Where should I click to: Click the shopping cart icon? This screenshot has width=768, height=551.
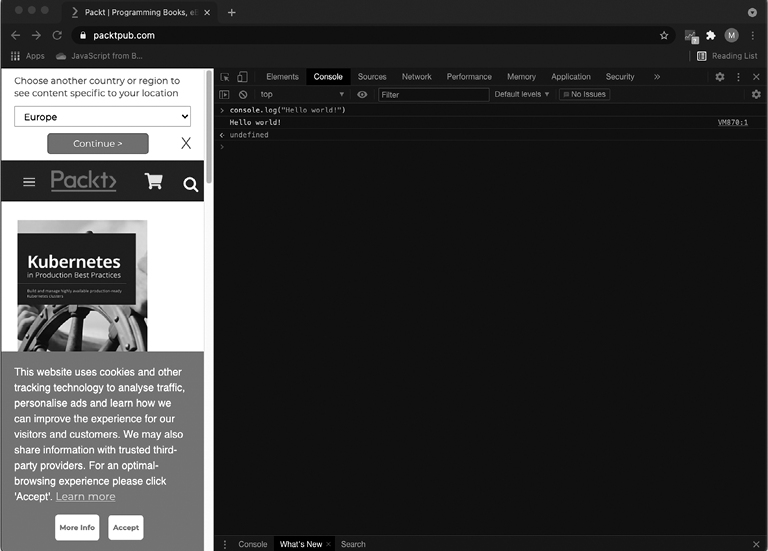tap(153, 182)
